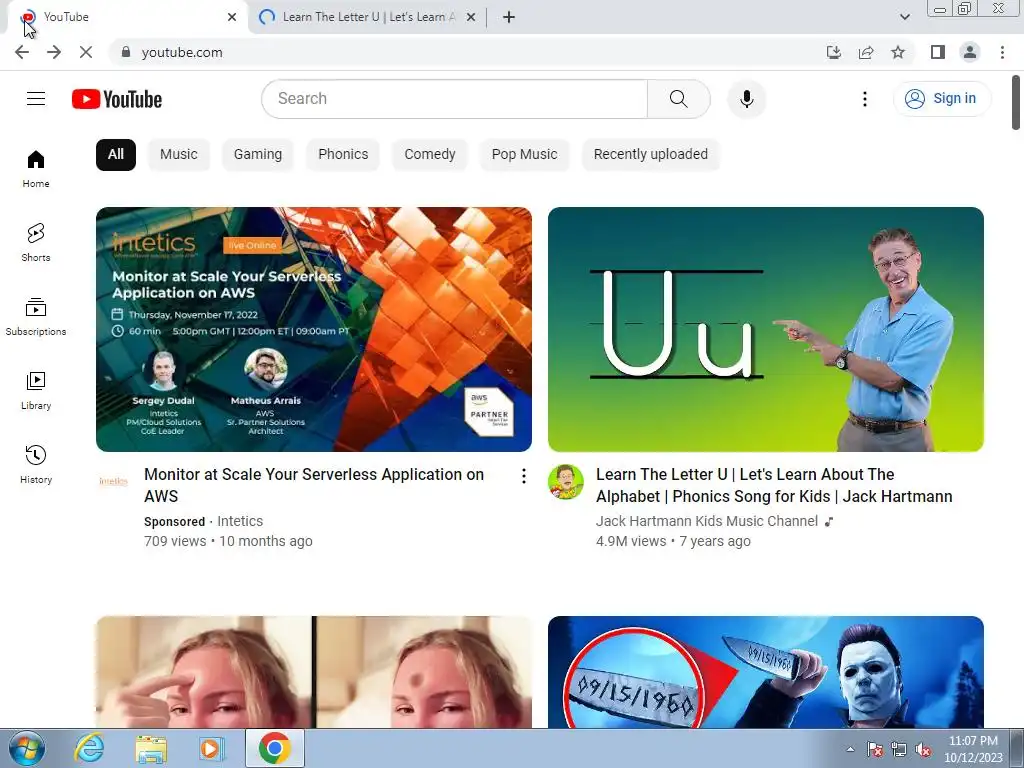
Task: Install YouTube app icon in address bar
Action: tap(834, 52)
